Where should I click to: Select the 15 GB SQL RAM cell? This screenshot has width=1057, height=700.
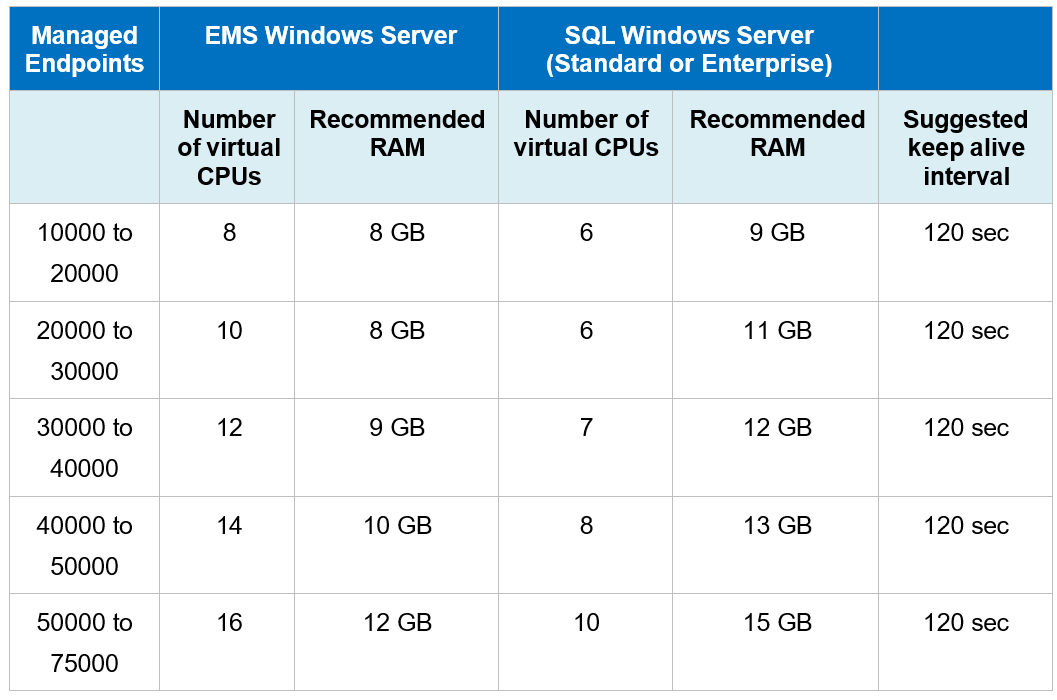777,623
